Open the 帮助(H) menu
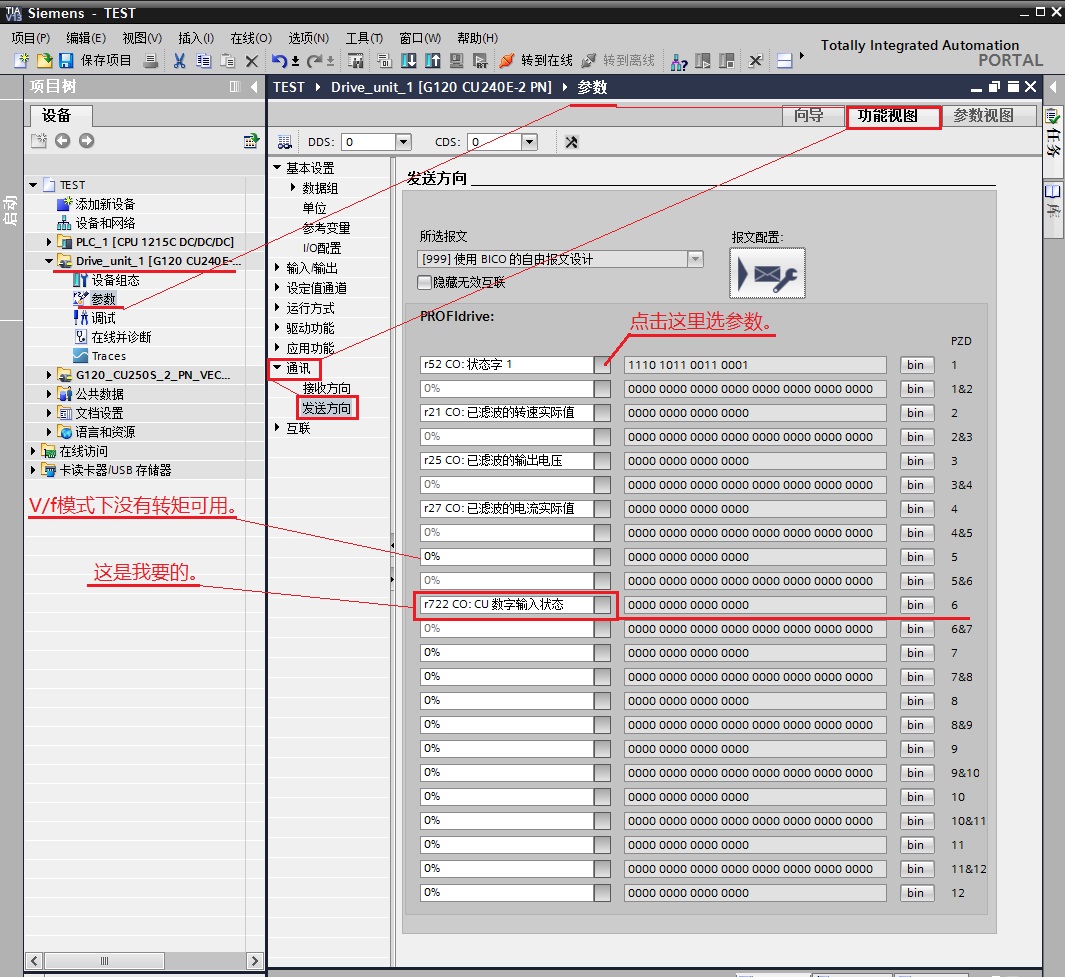This screenshot has height=977, width=1065. pyautogui.click(x=477, y=38)
